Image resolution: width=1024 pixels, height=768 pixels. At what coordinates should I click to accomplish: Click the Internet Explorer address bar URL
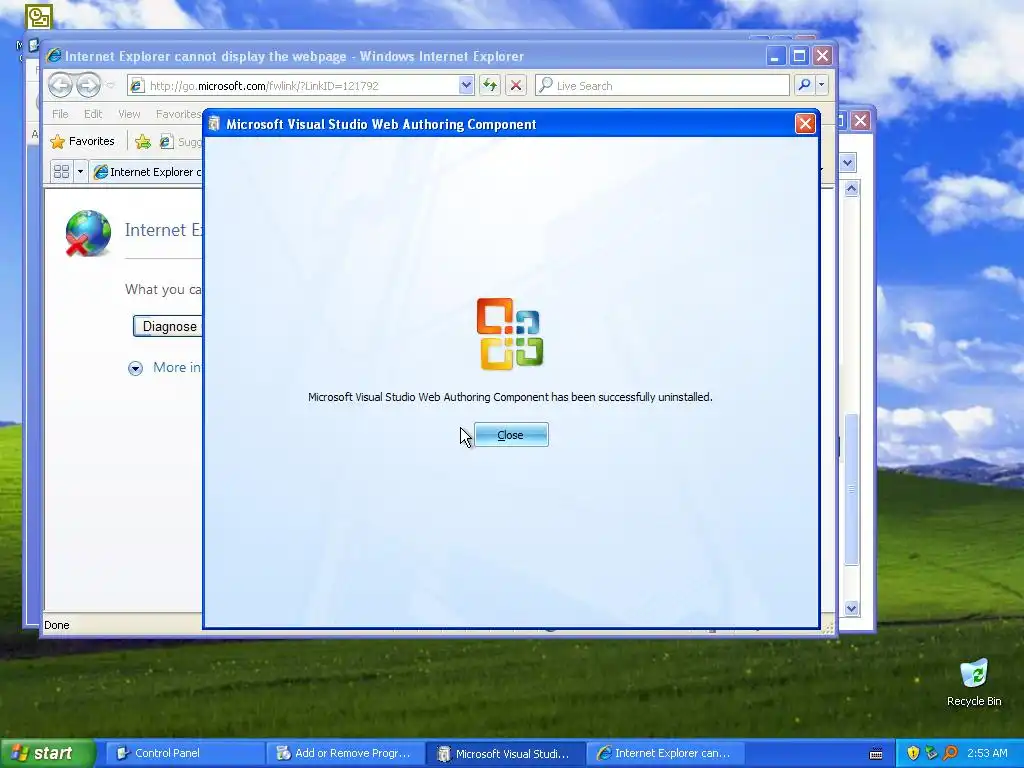click(264, 86)
